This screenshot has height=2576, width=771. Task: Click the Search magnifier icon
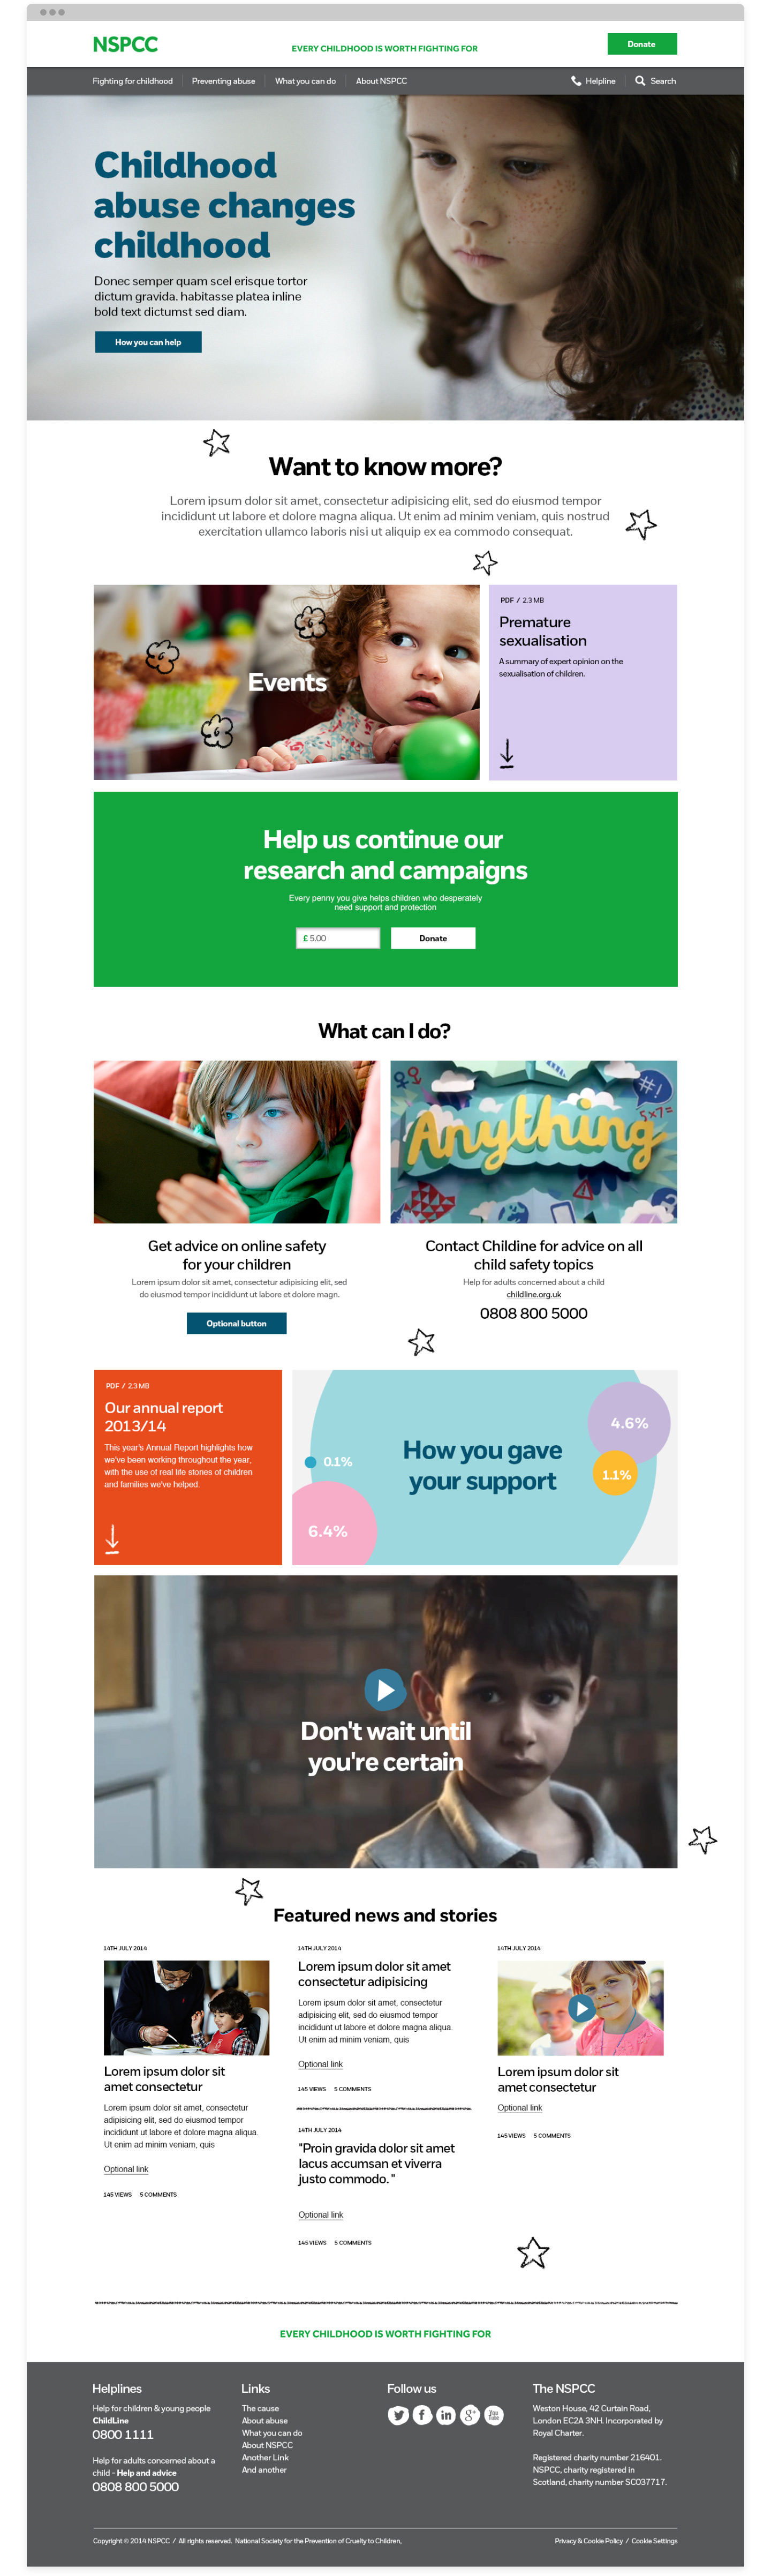(640, 81)
